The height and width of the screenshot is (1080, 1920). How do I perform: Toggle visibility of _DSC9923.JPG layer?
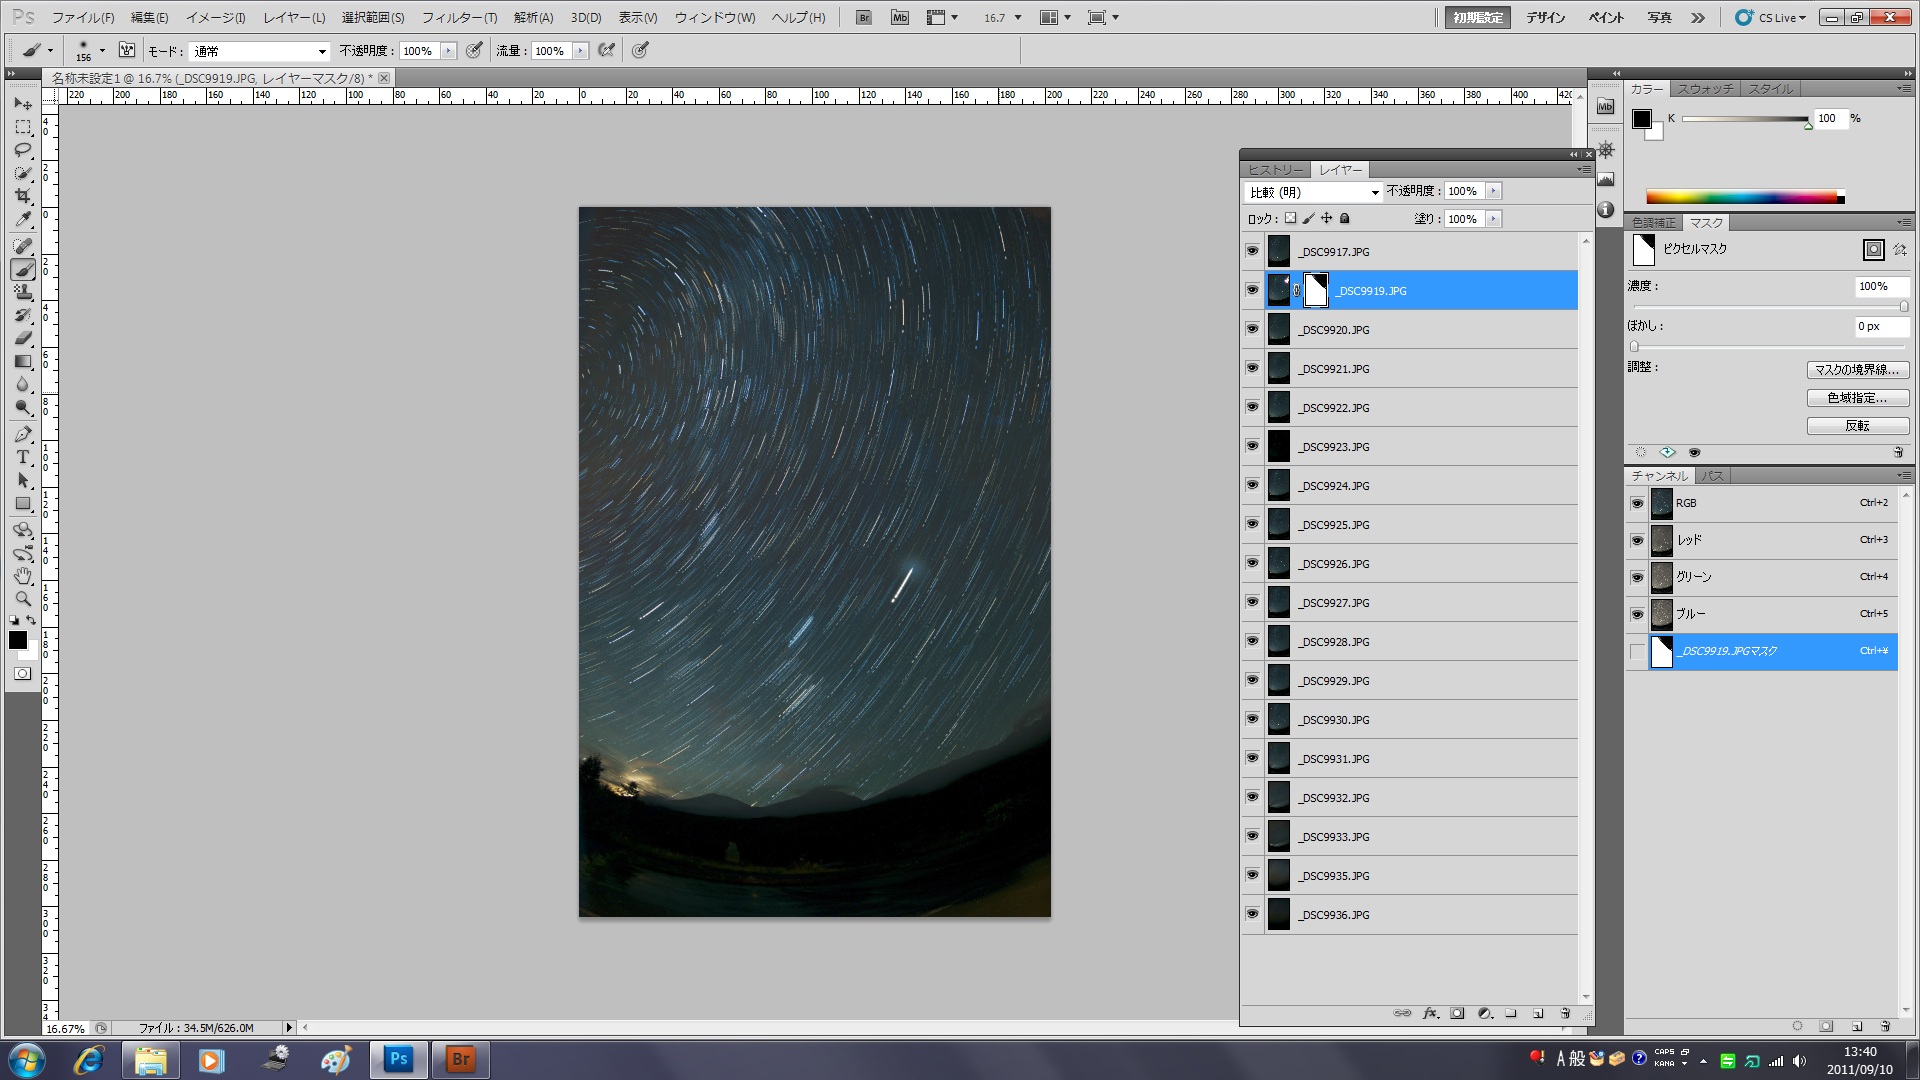(x=1252, y=446)
